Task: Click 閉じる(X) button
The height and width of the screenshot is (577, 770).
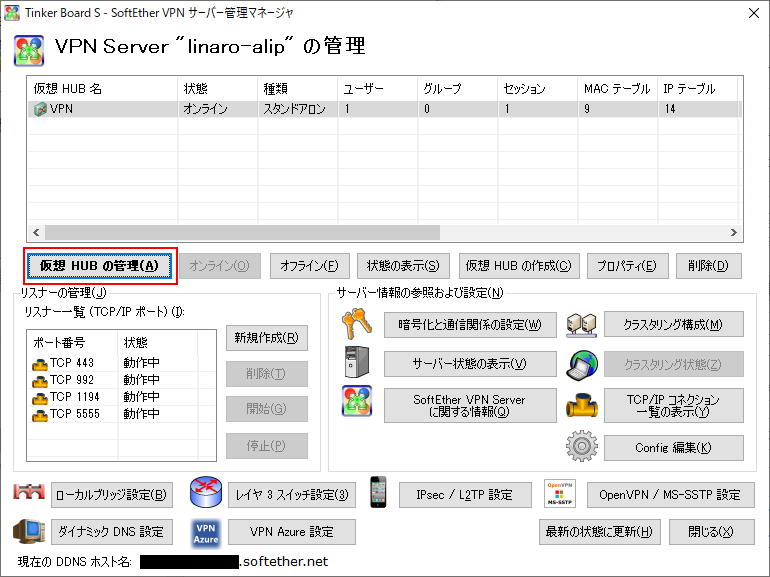Action: pyautogui.click(x=712, y=532)
